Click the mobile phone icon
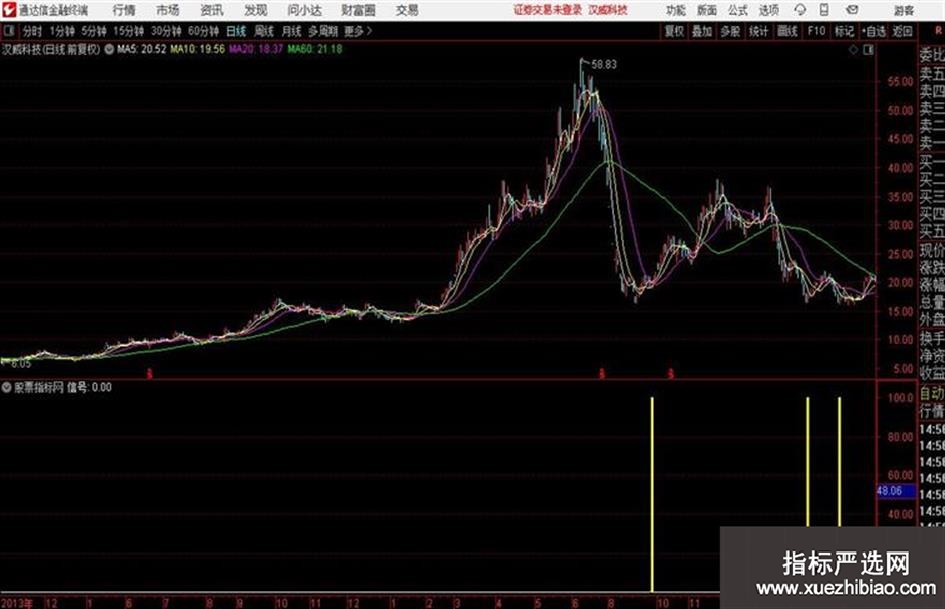Image resolution: width=945 pixels, height=609 pixels. 824,10
